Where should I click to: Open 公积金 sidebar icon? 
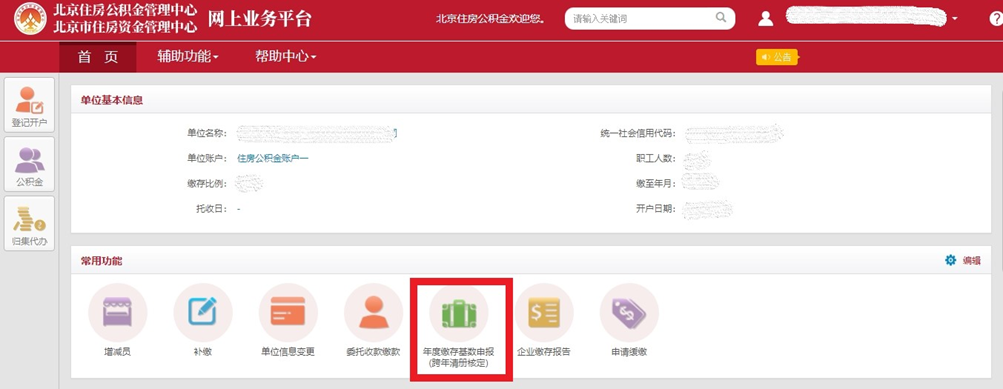[x=29, y=164]
